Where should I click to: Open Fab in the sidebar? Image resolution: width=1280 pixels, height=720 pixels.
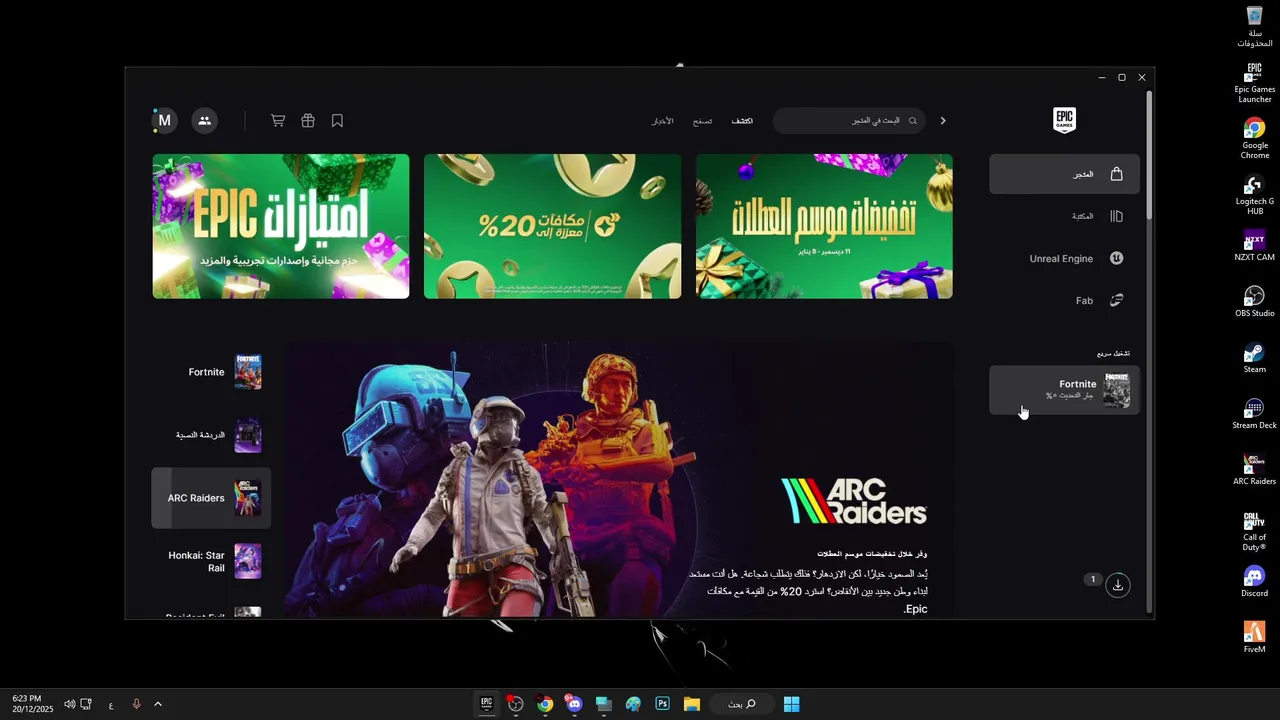(x=1064, y=300)
